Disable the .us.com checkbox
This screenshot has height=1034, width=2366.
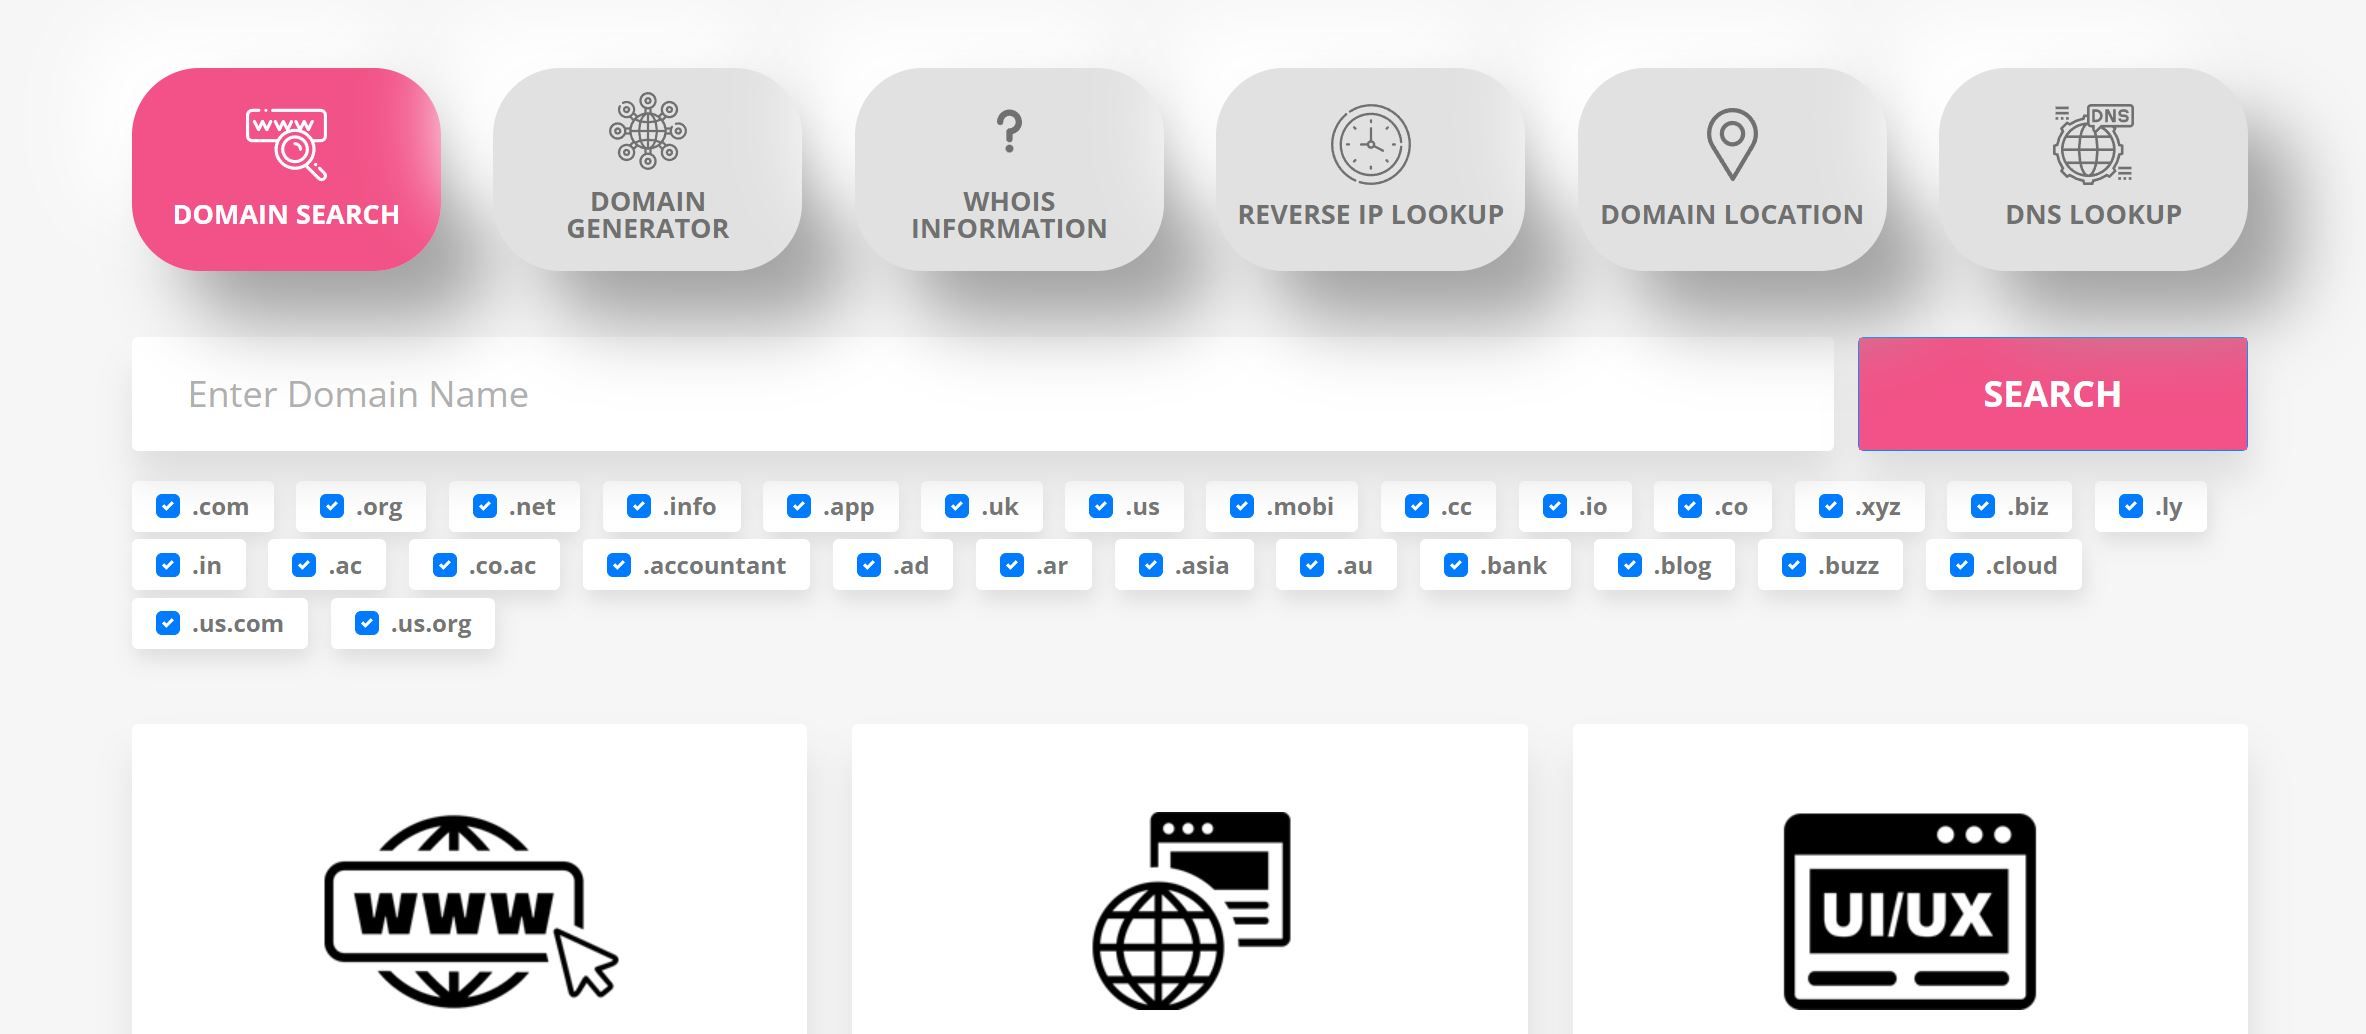coord(166,623)
